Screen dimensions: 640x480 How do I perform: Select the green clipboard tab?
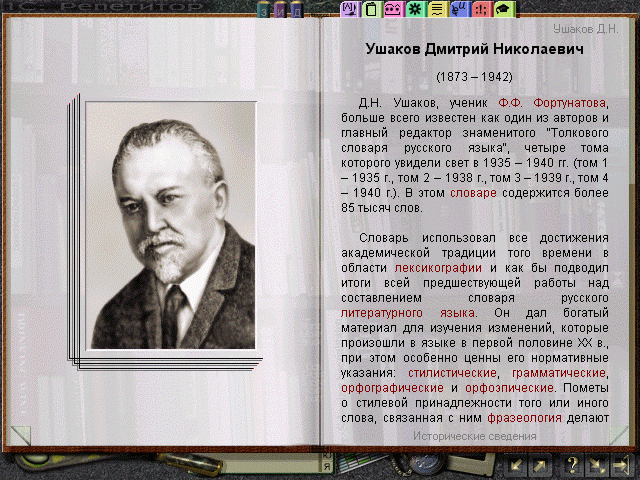tap(371, 9)
